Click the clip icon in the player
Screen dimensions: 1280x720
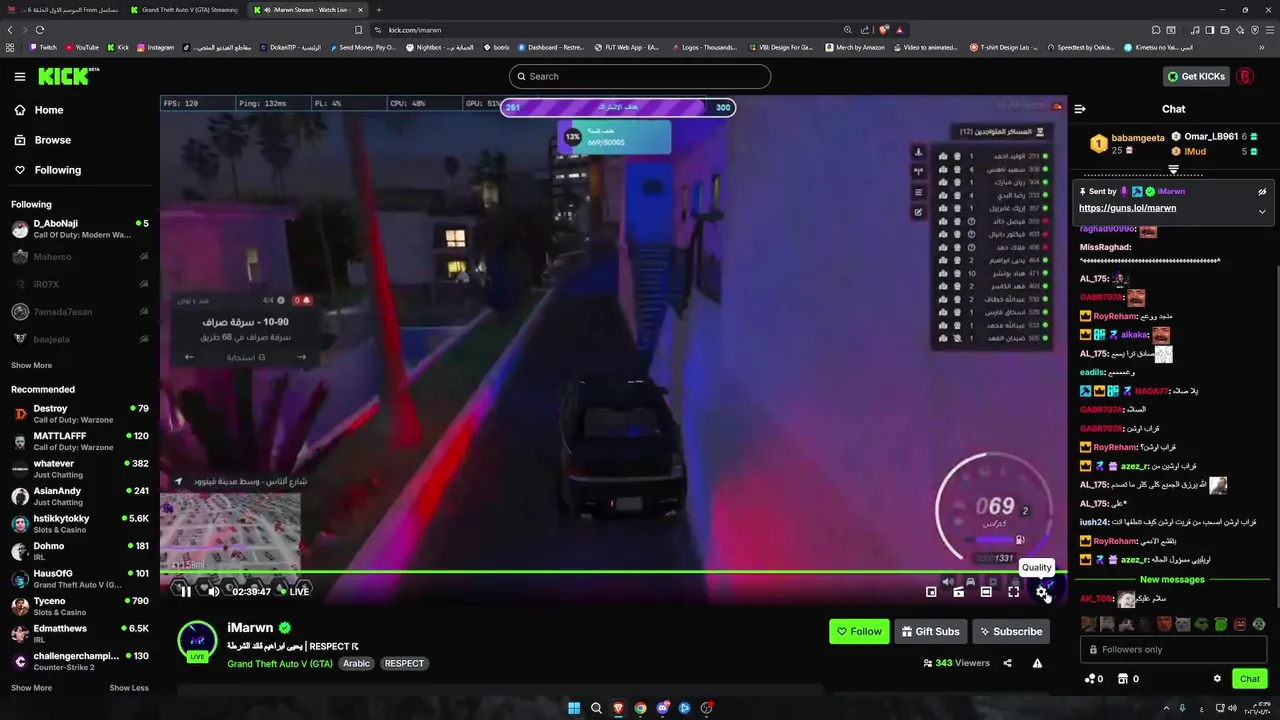coord(958,592)
